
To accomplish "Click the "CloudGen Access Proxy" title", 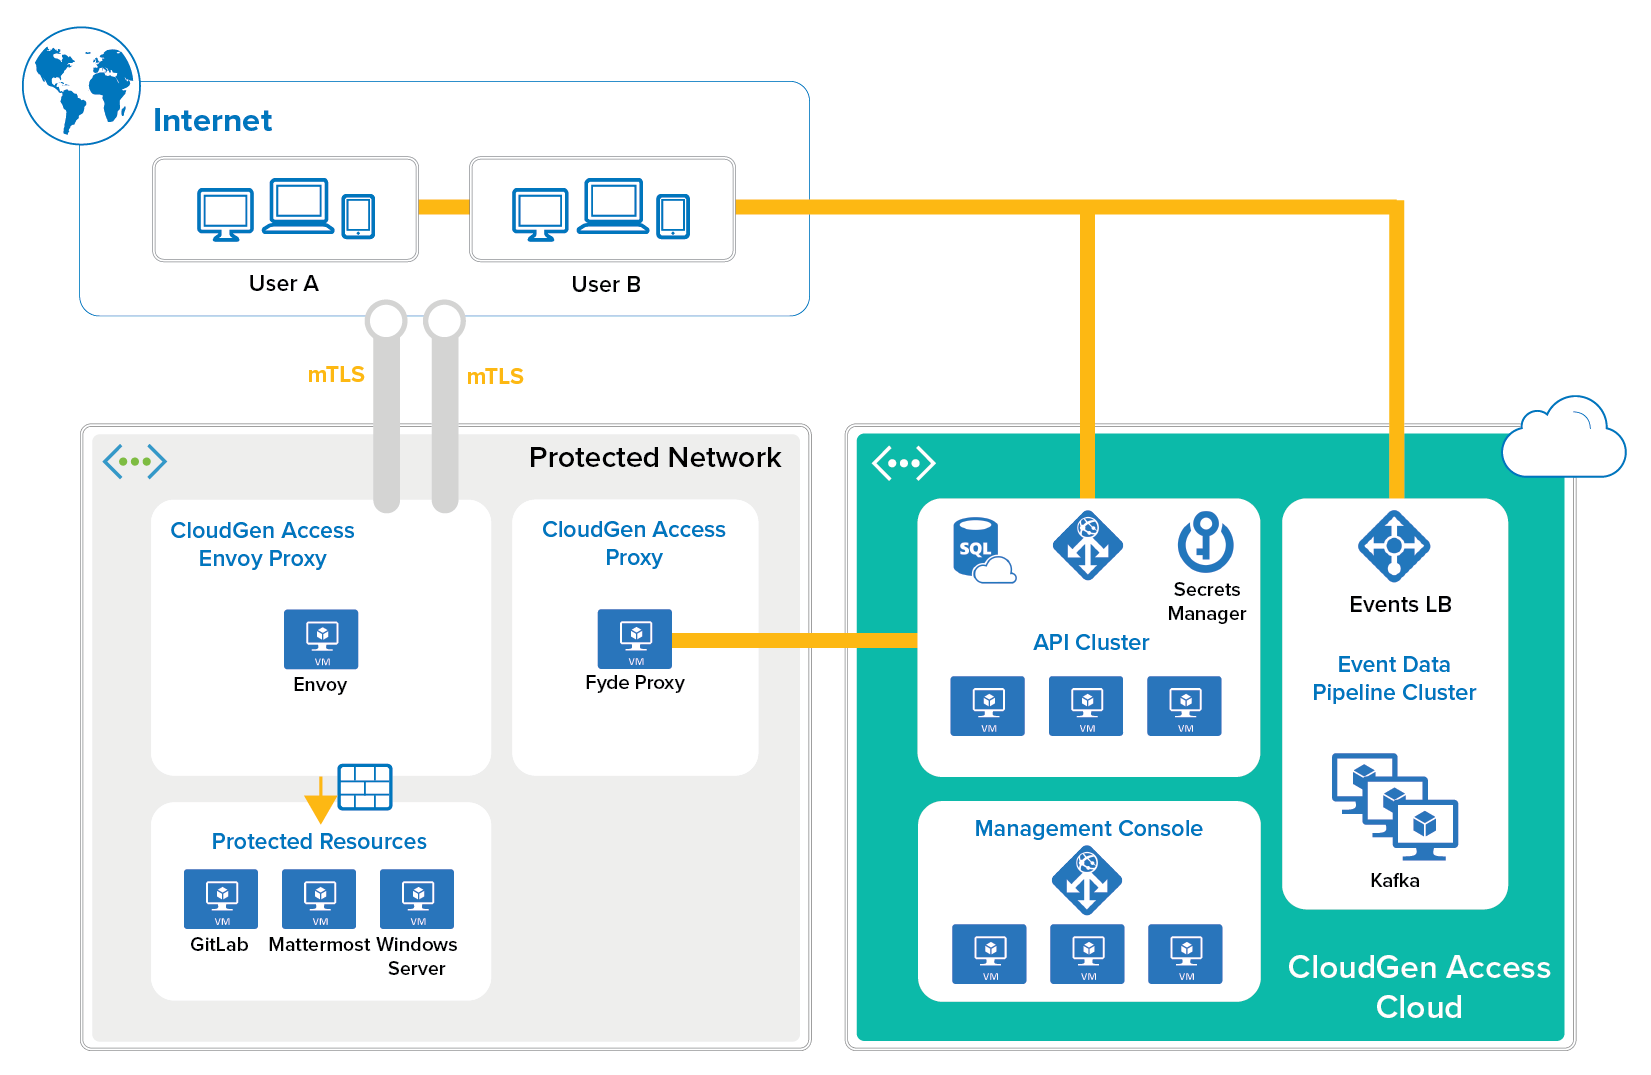I will point(634,543).
